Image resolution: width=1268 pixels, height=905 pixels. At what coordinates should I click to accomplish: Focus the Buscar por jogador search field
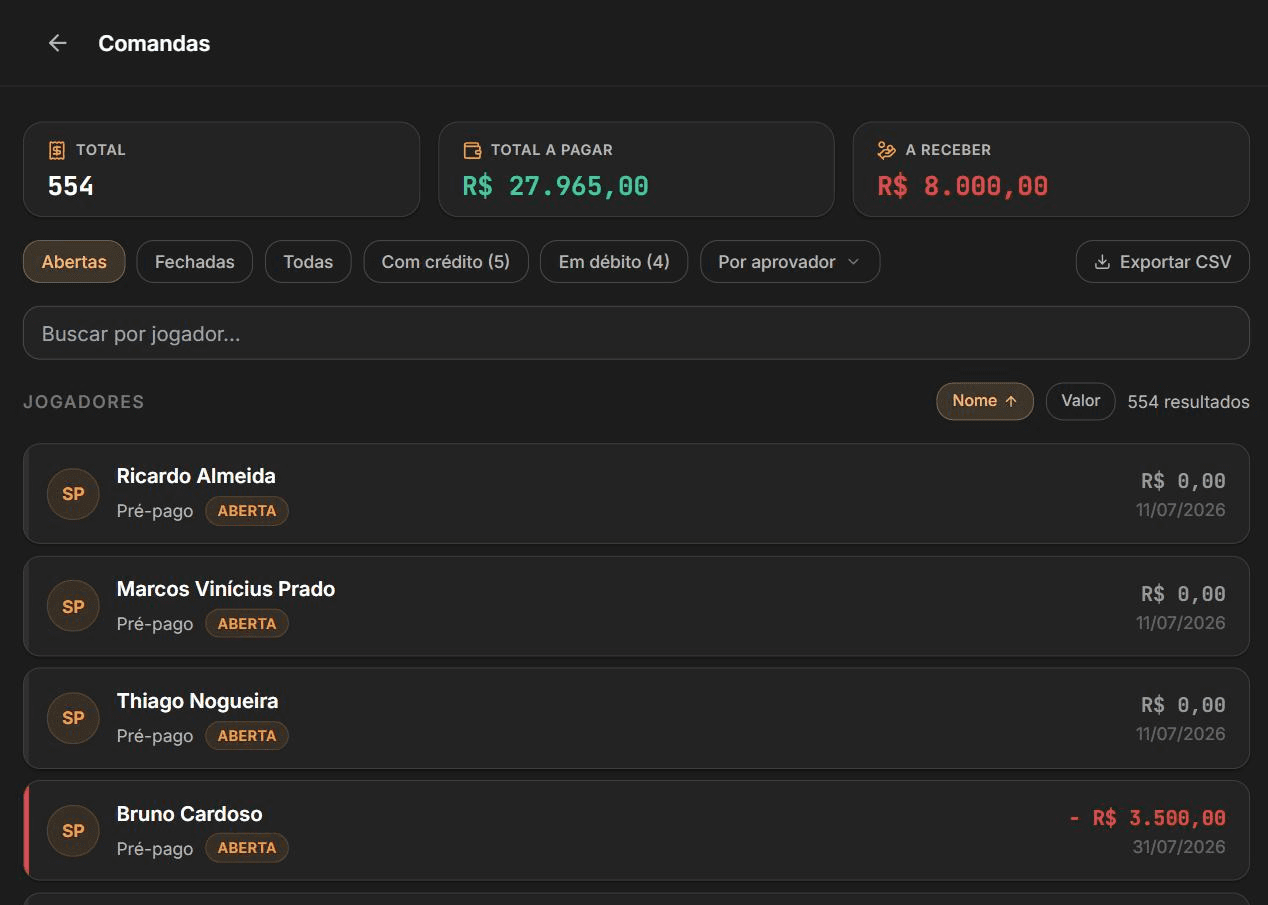click(636, 333)
